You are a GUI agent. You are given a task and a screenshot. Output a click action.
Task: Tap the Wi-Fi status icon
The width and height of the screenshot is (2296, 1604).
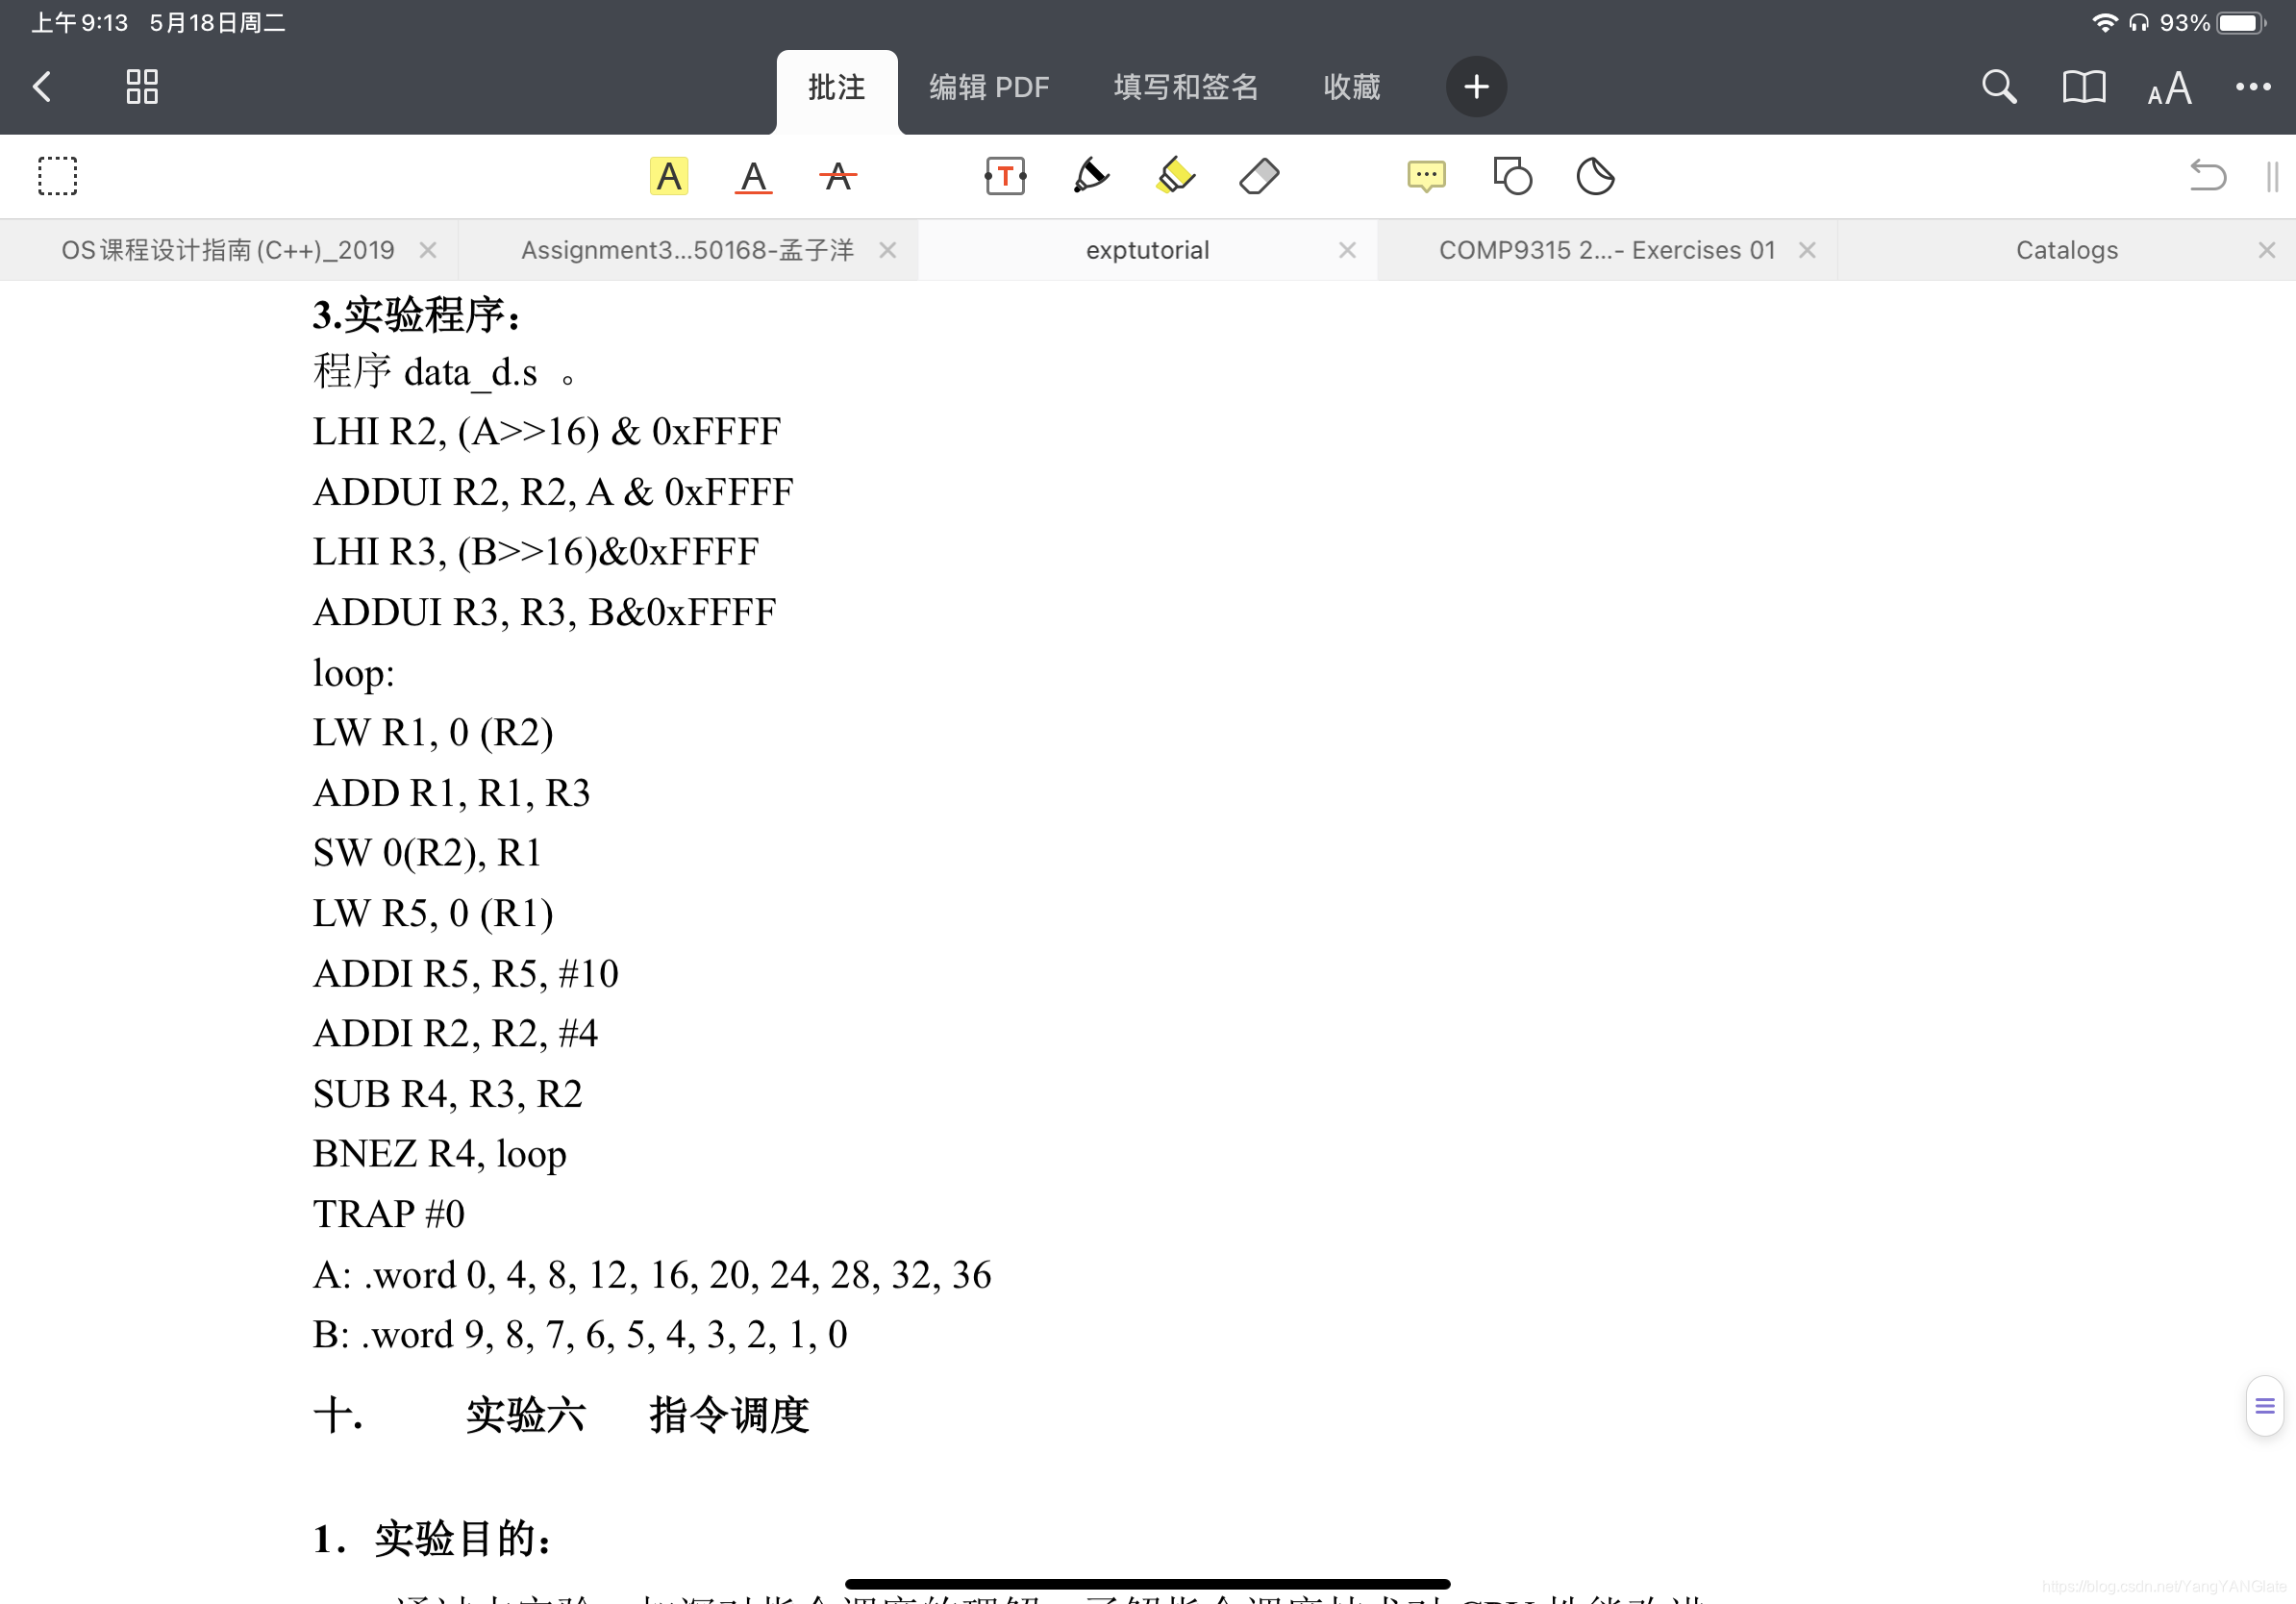click(2104, 22)
